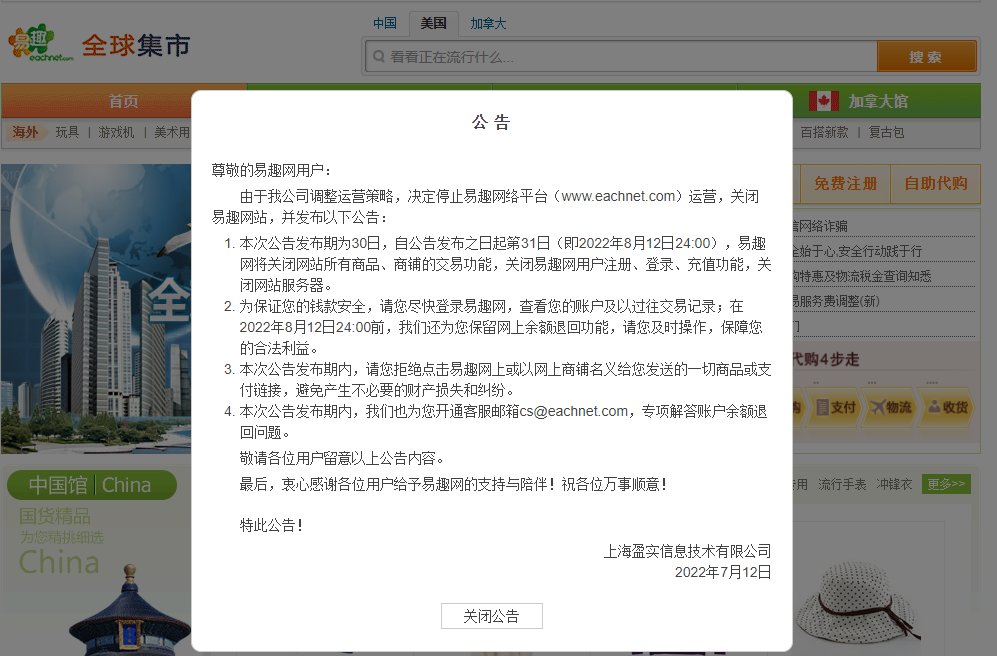Focus the 看看正在流行什么 search box
The image size is (997, 656).
point(621,57)
